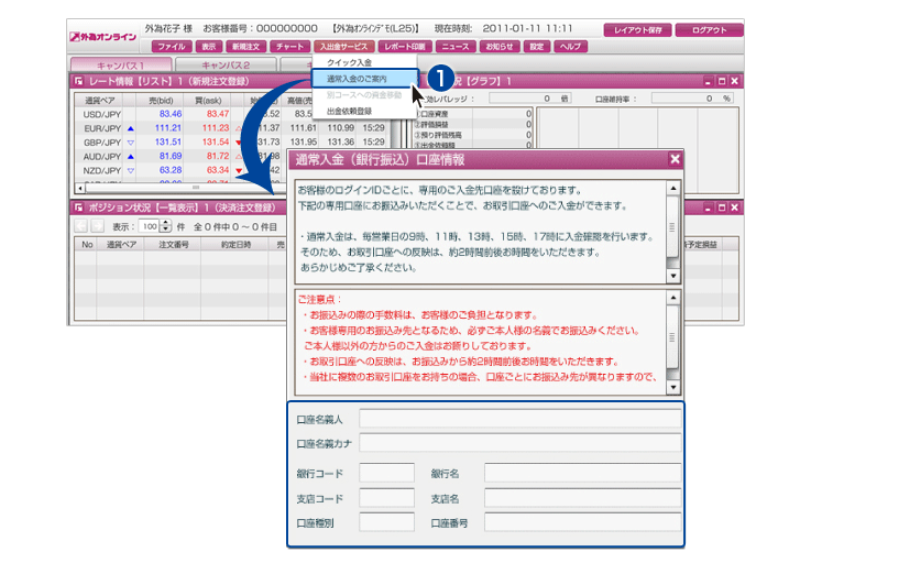Click the 口座名義人 input field
The width and height of the screenshot is (897, 573).
point(520,419)
